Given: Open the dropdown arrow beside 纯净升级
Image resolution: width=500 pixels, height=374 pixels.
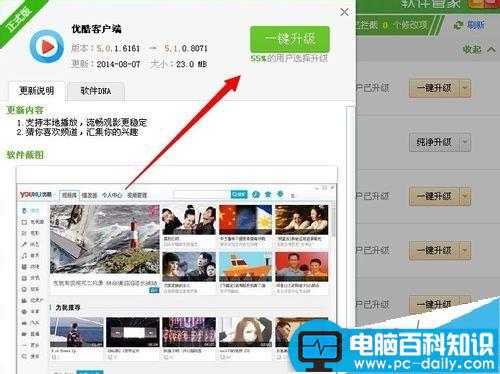Looking at the screenshot, I should pos(465,142).
